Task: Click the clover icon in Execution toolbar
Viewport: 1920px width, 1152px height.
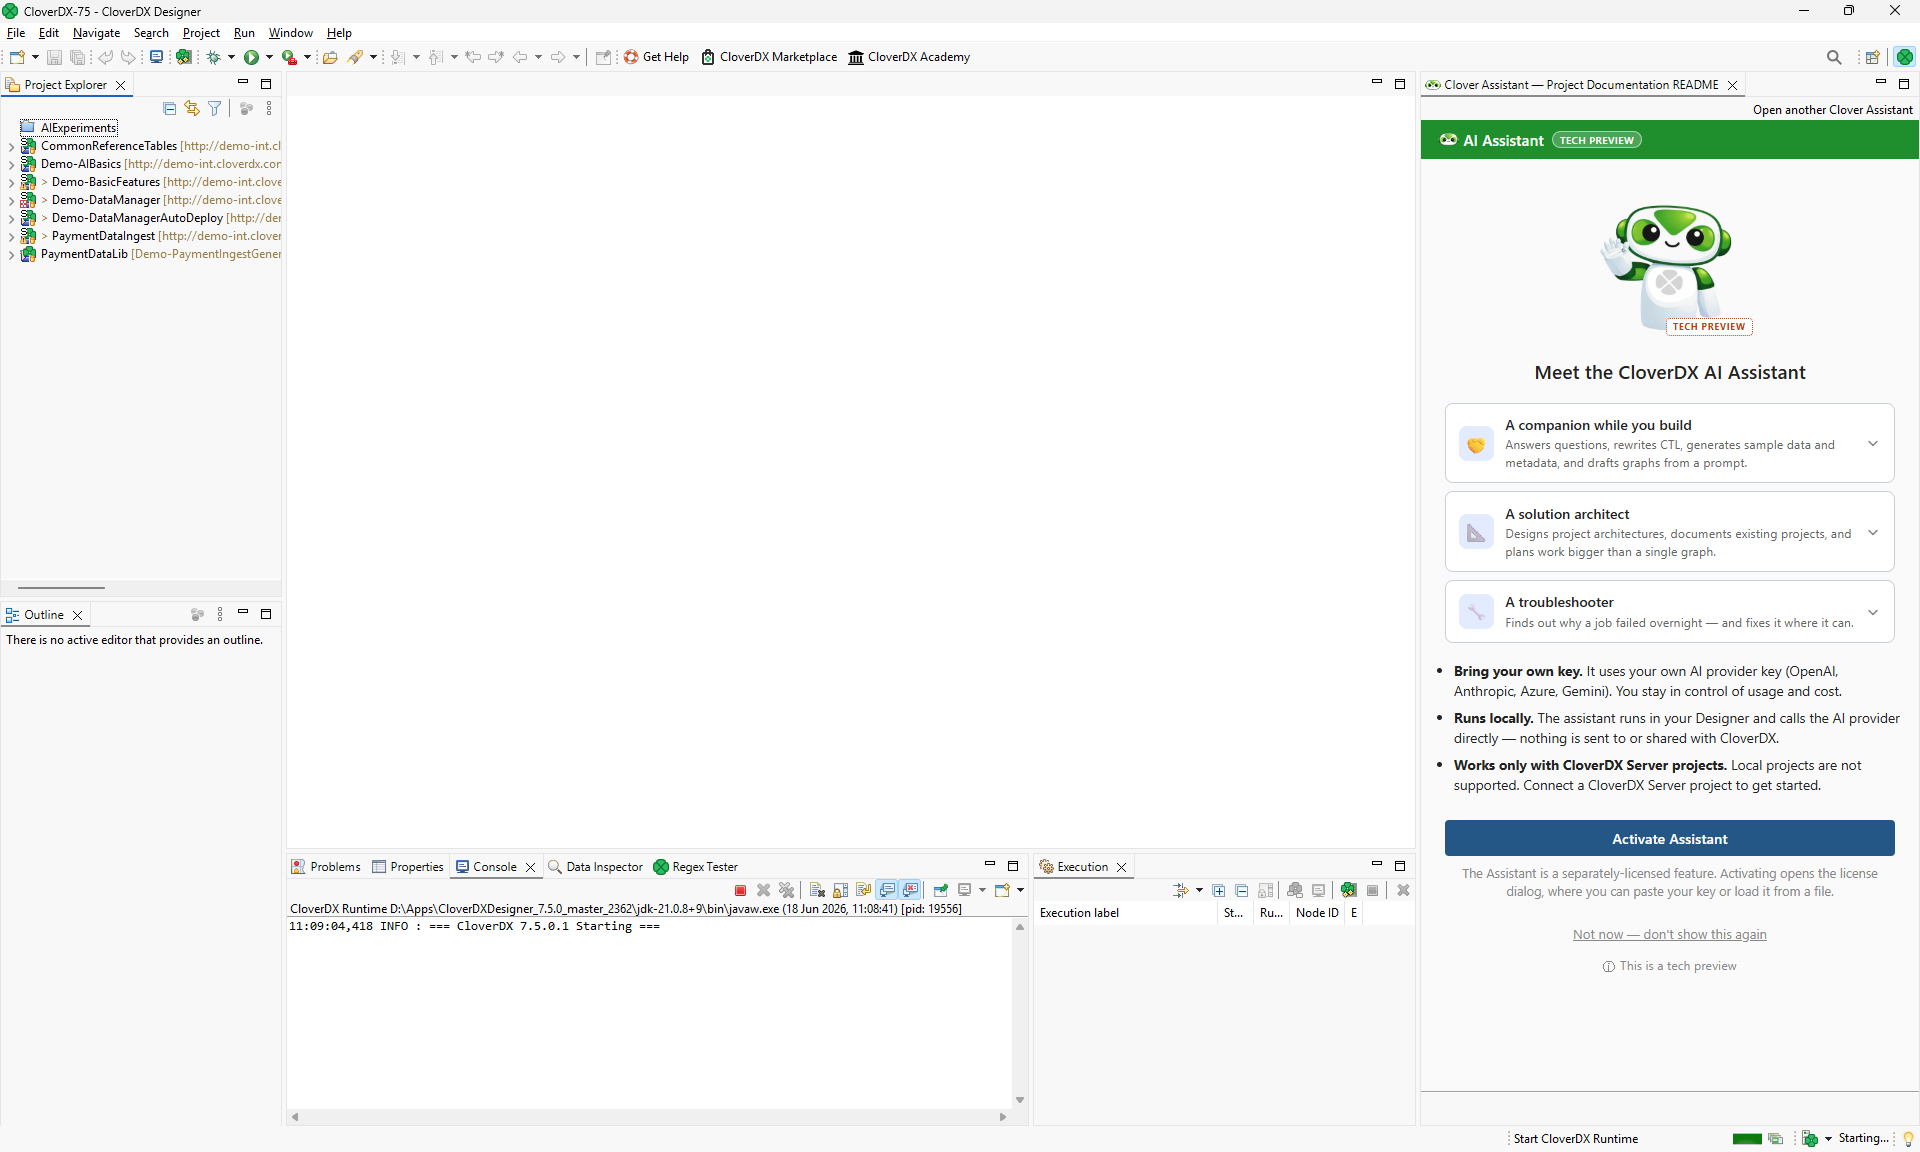Action: 1349,890
